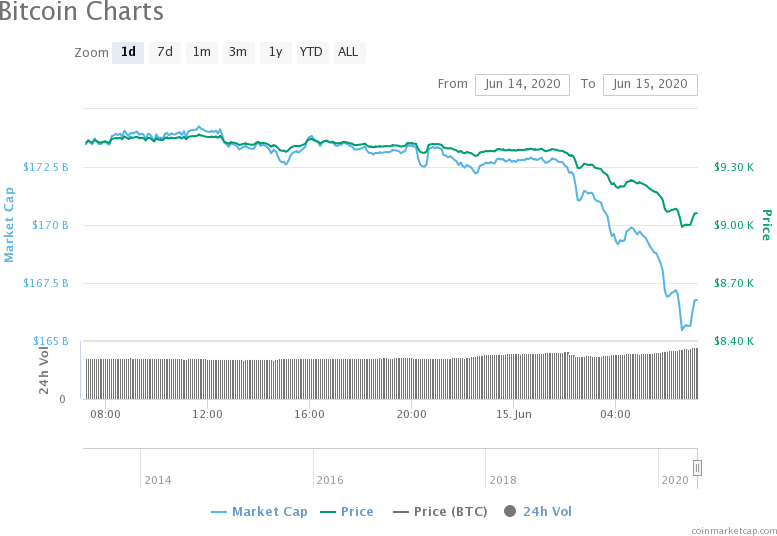Image resolution: width=777 pixels, height=536 pixels.
Task: Click the 24h Vol axis title
Action: coord(44,371)
